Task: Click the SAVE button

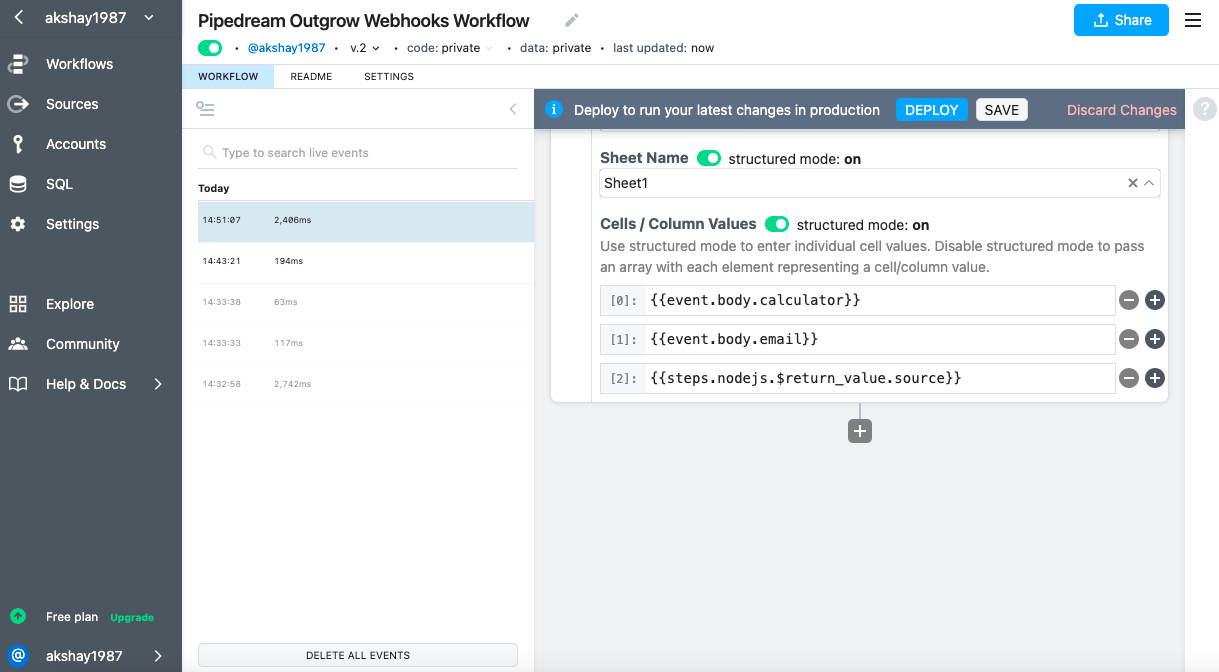Action: pyautogui.click(x=1002, y=110)
